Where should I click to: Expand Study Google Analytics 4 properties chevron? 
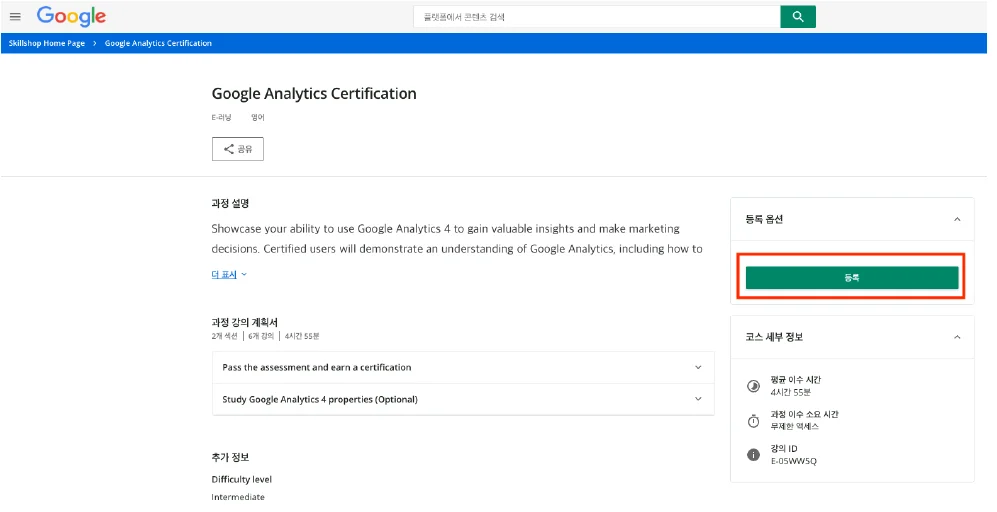(698, 399)
